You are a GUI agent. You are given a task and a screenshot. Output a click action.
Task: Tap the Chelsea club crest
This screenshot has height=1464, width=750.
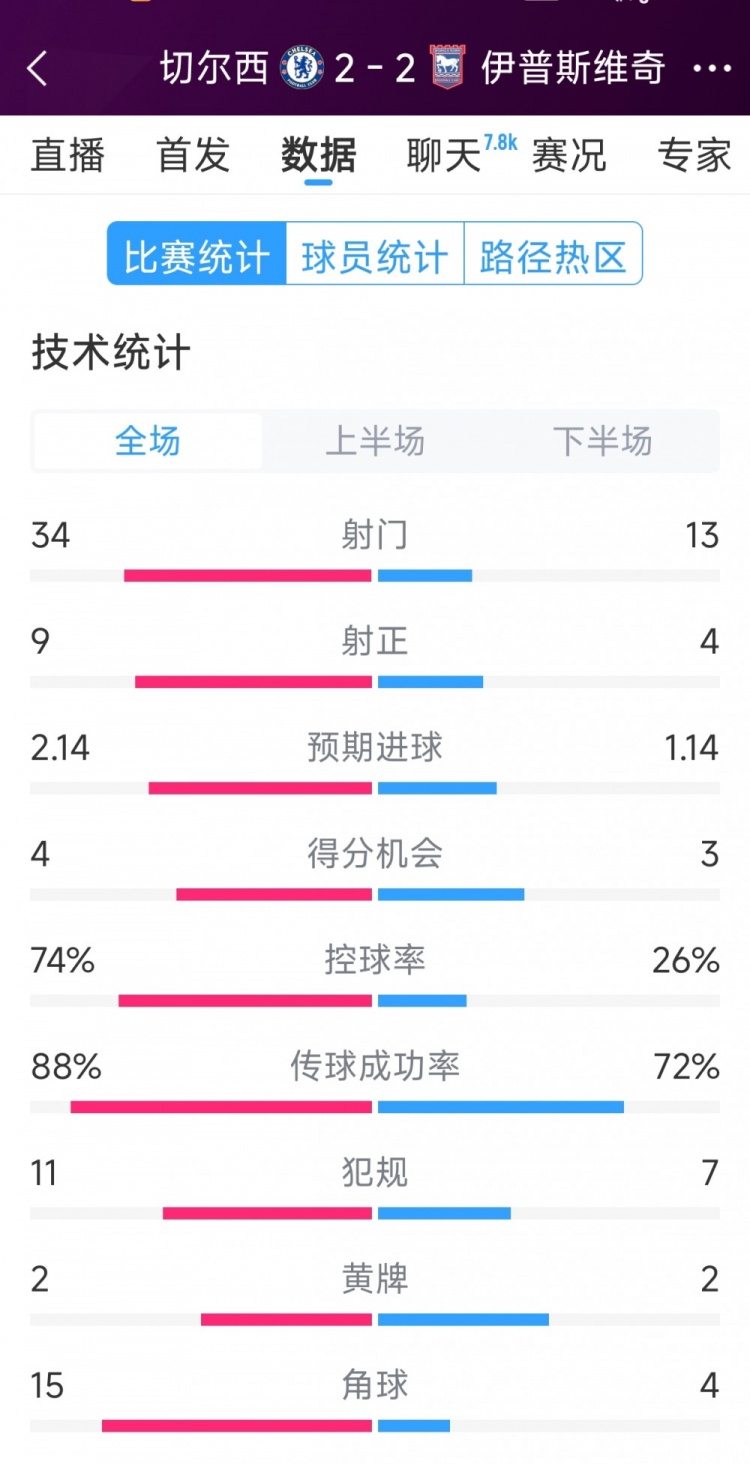coord(302,67)
